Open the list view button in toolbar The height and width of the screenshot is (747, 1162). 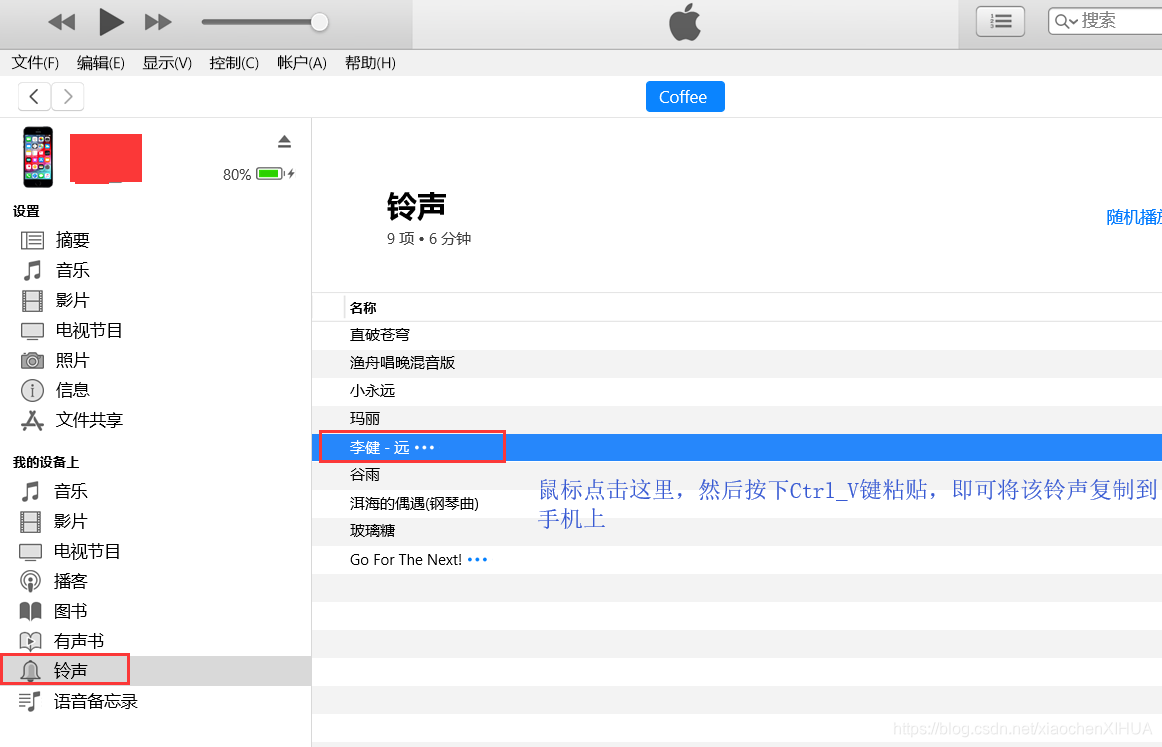(x=1000, y=21)
